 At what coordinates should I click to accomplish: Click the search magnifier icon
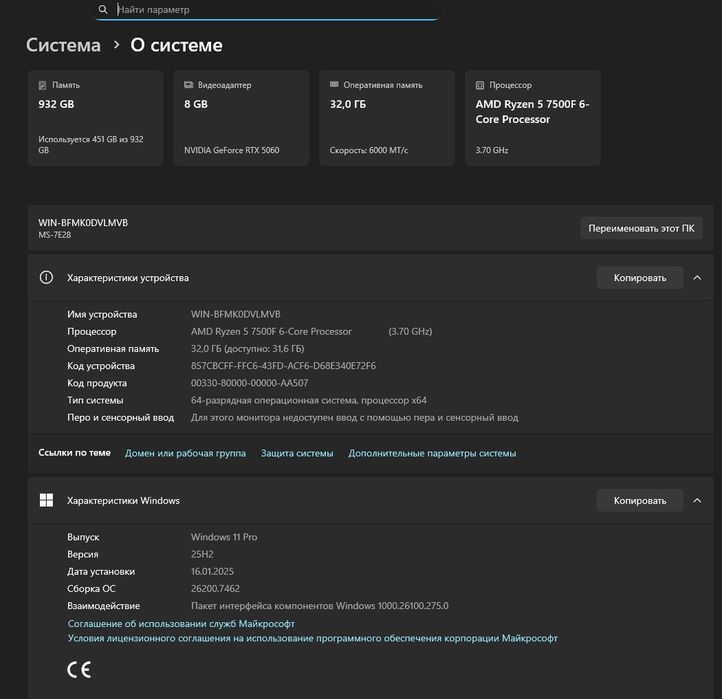[x=103, y=10]
